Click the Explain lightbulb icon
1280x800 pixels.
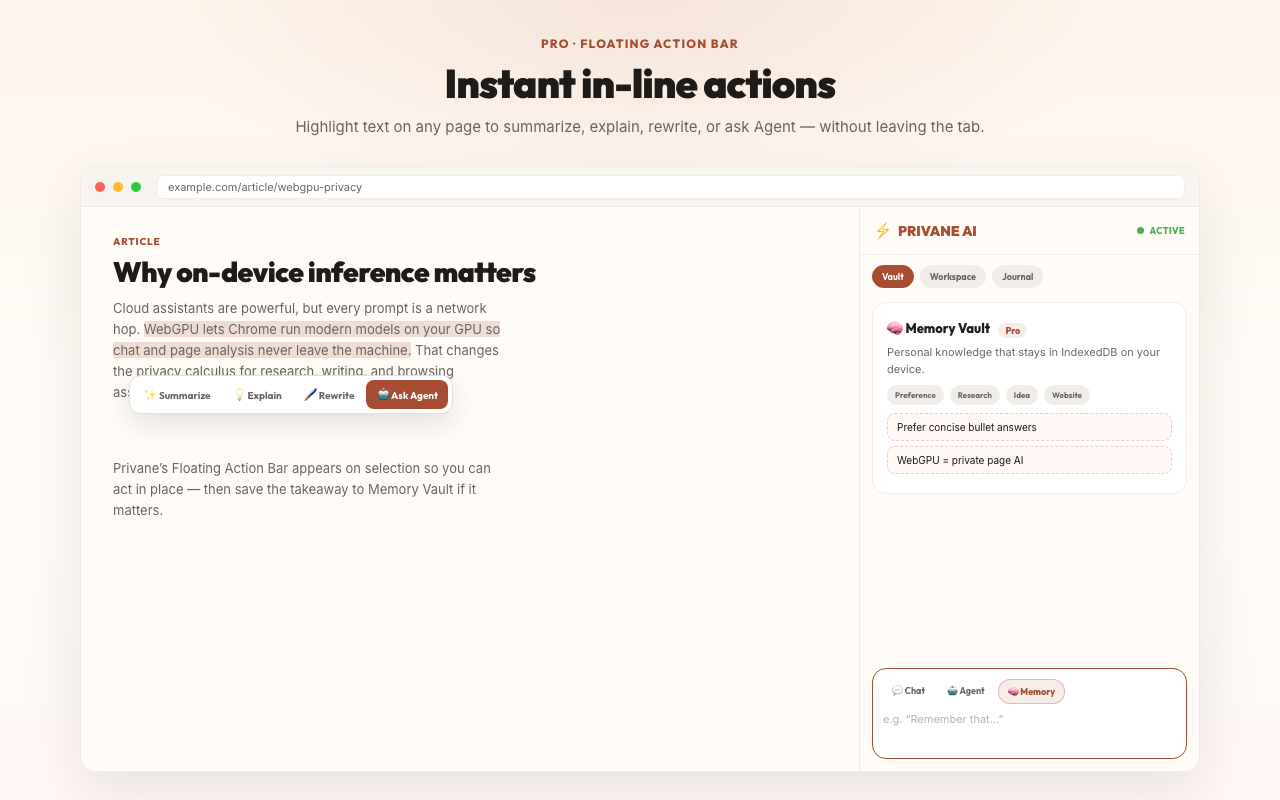[x=239, y=395]
